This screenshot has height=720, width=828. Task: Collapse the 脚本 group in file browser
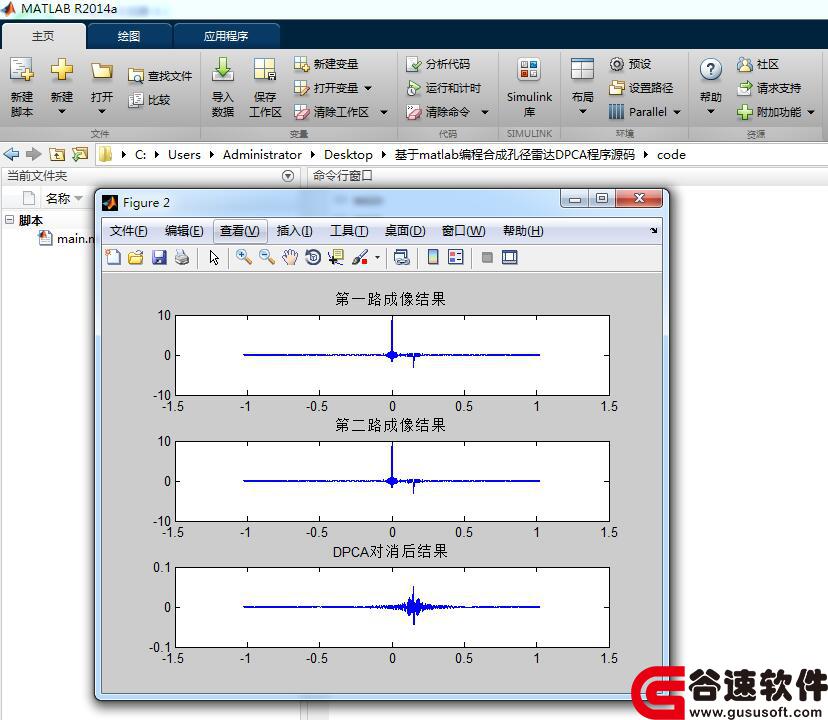click(10, 219)
